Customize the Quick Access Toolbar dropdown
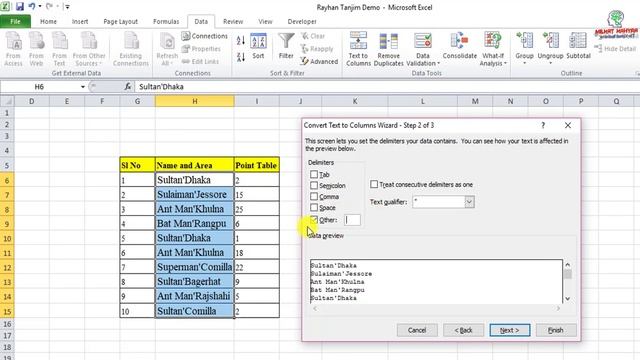Viewport: 640px width, 360px height. (67, 7)
